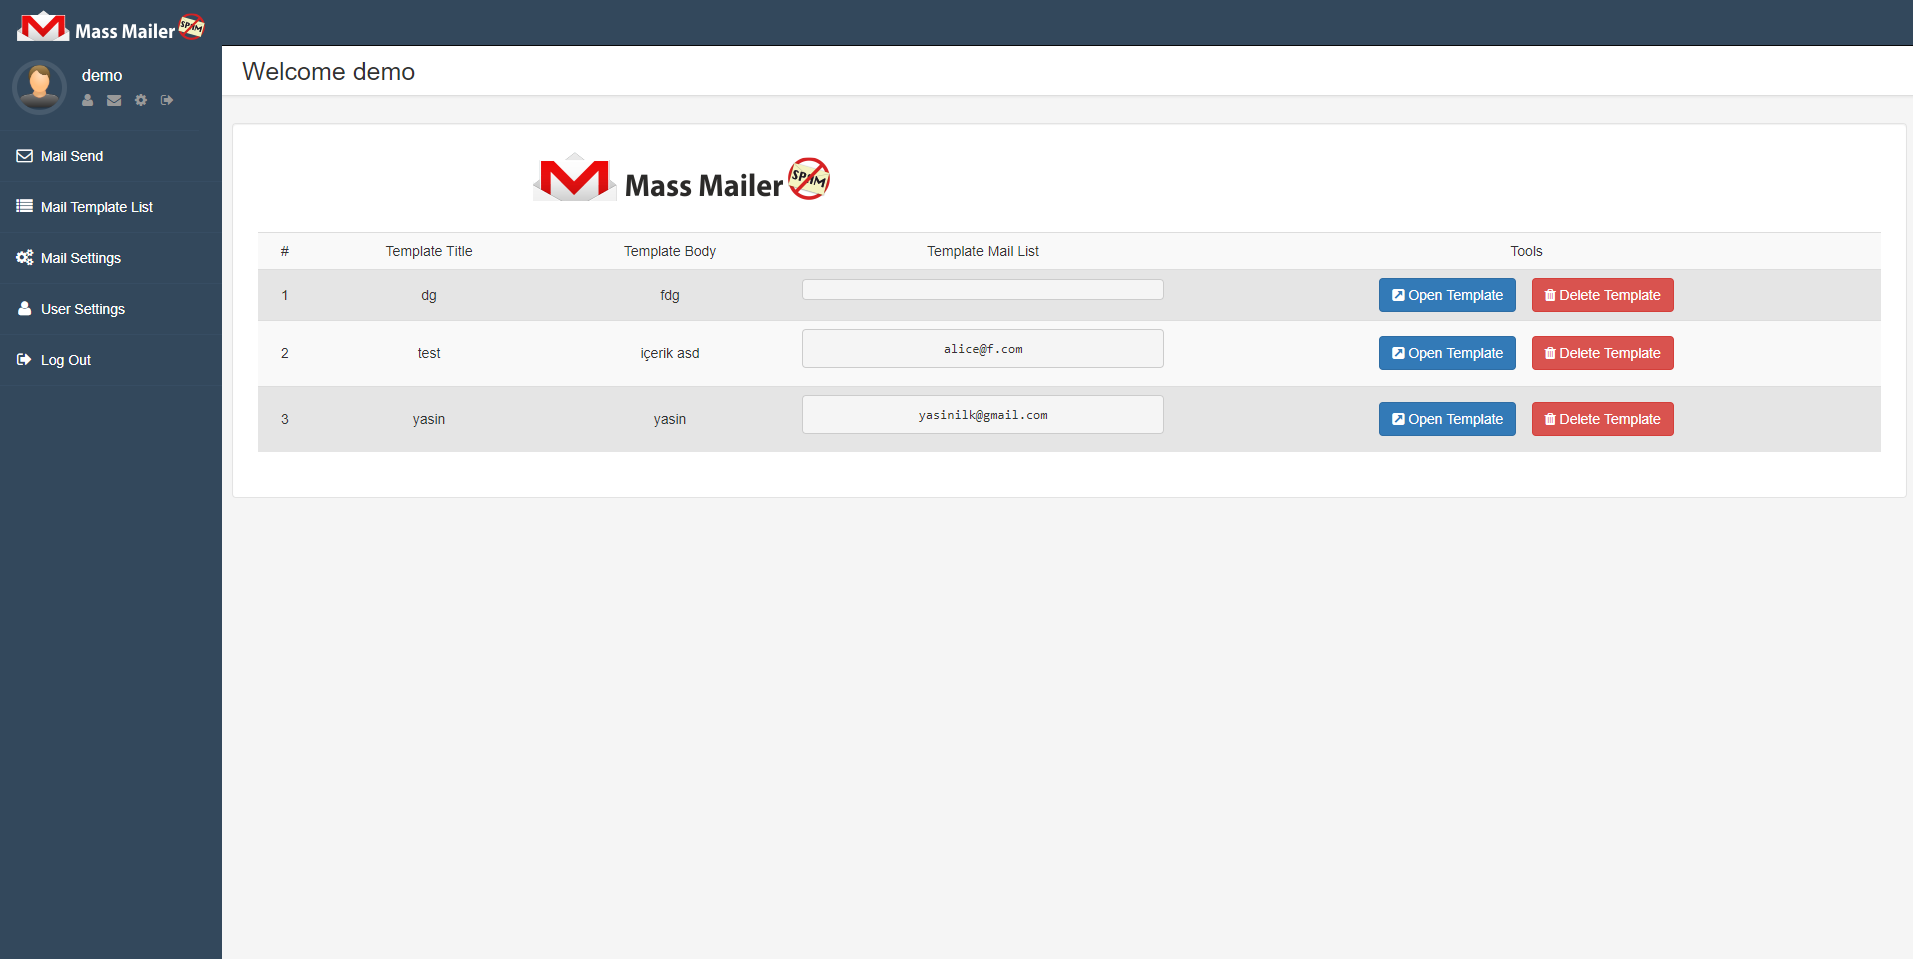Open Template for the yasin row
Image resolution: width=1913 pixels, height=959 pixels.
[1447, 419]
